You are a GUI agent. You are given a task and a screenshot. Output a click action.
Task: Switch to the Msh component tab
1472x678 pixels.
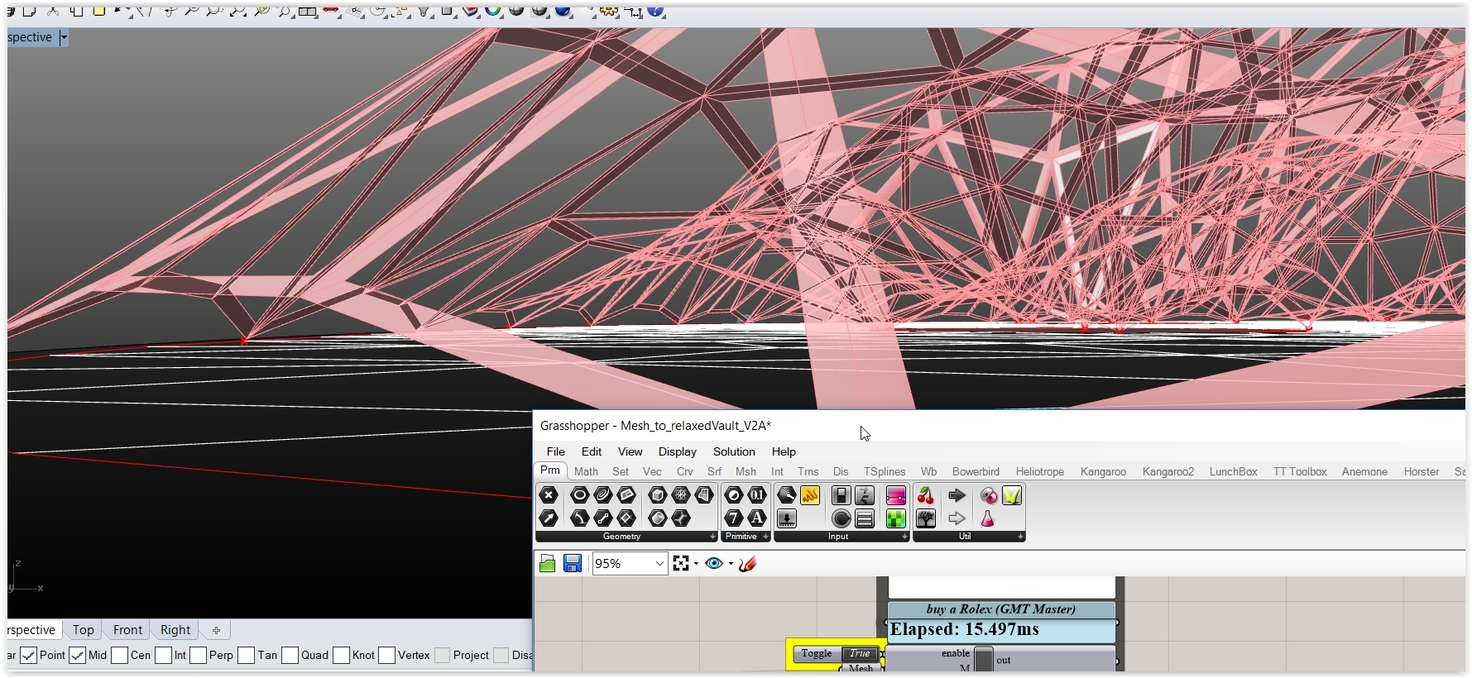pyautogui.click(x=746, y=472)
